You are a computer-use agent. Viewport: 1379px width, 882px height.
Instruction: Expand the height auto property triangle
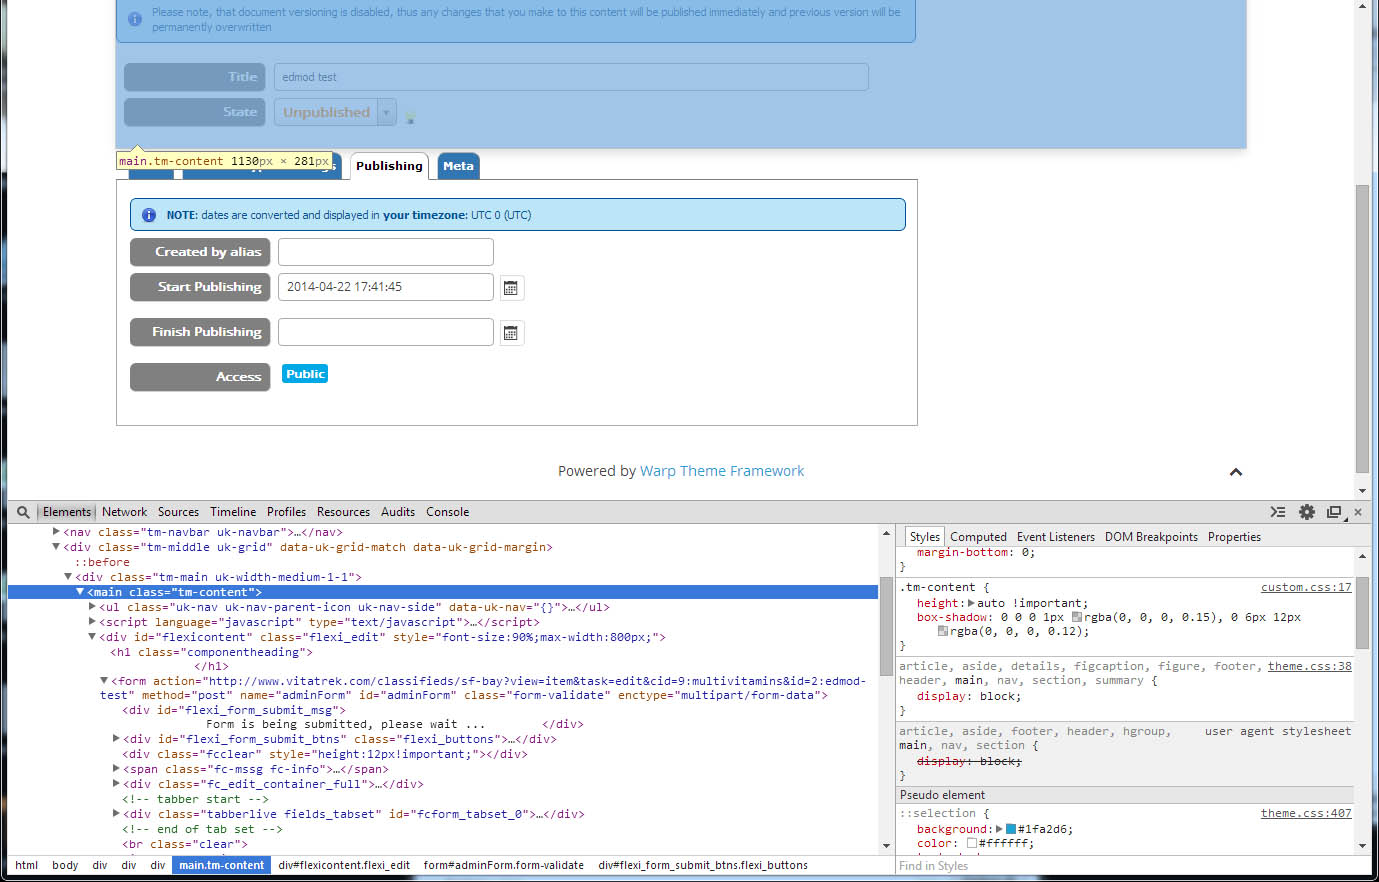pyautogui.click(x=971, y=603)
